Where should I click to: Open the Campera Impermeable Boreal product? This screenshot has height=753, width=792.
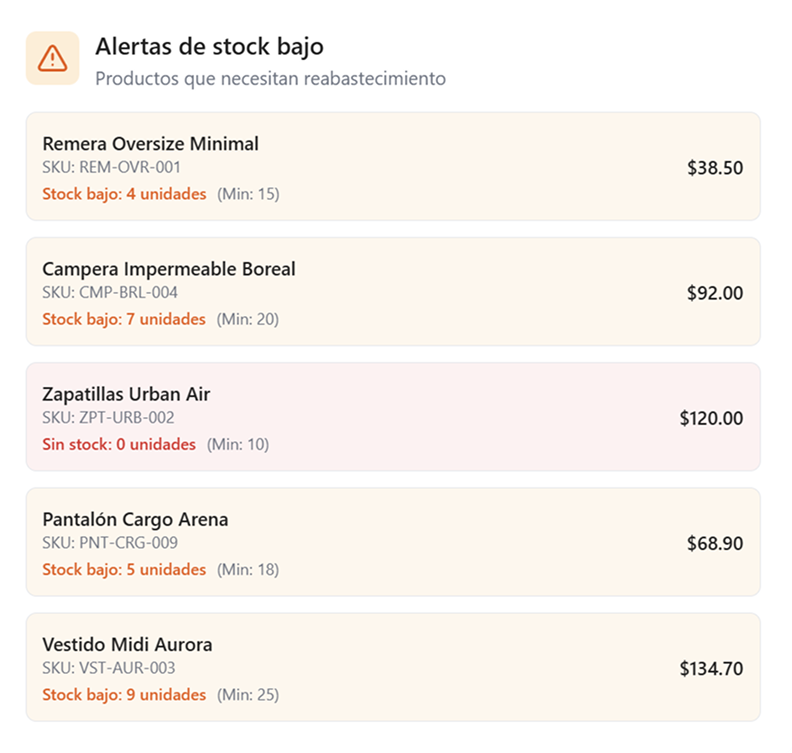click(x=169, y=269)
